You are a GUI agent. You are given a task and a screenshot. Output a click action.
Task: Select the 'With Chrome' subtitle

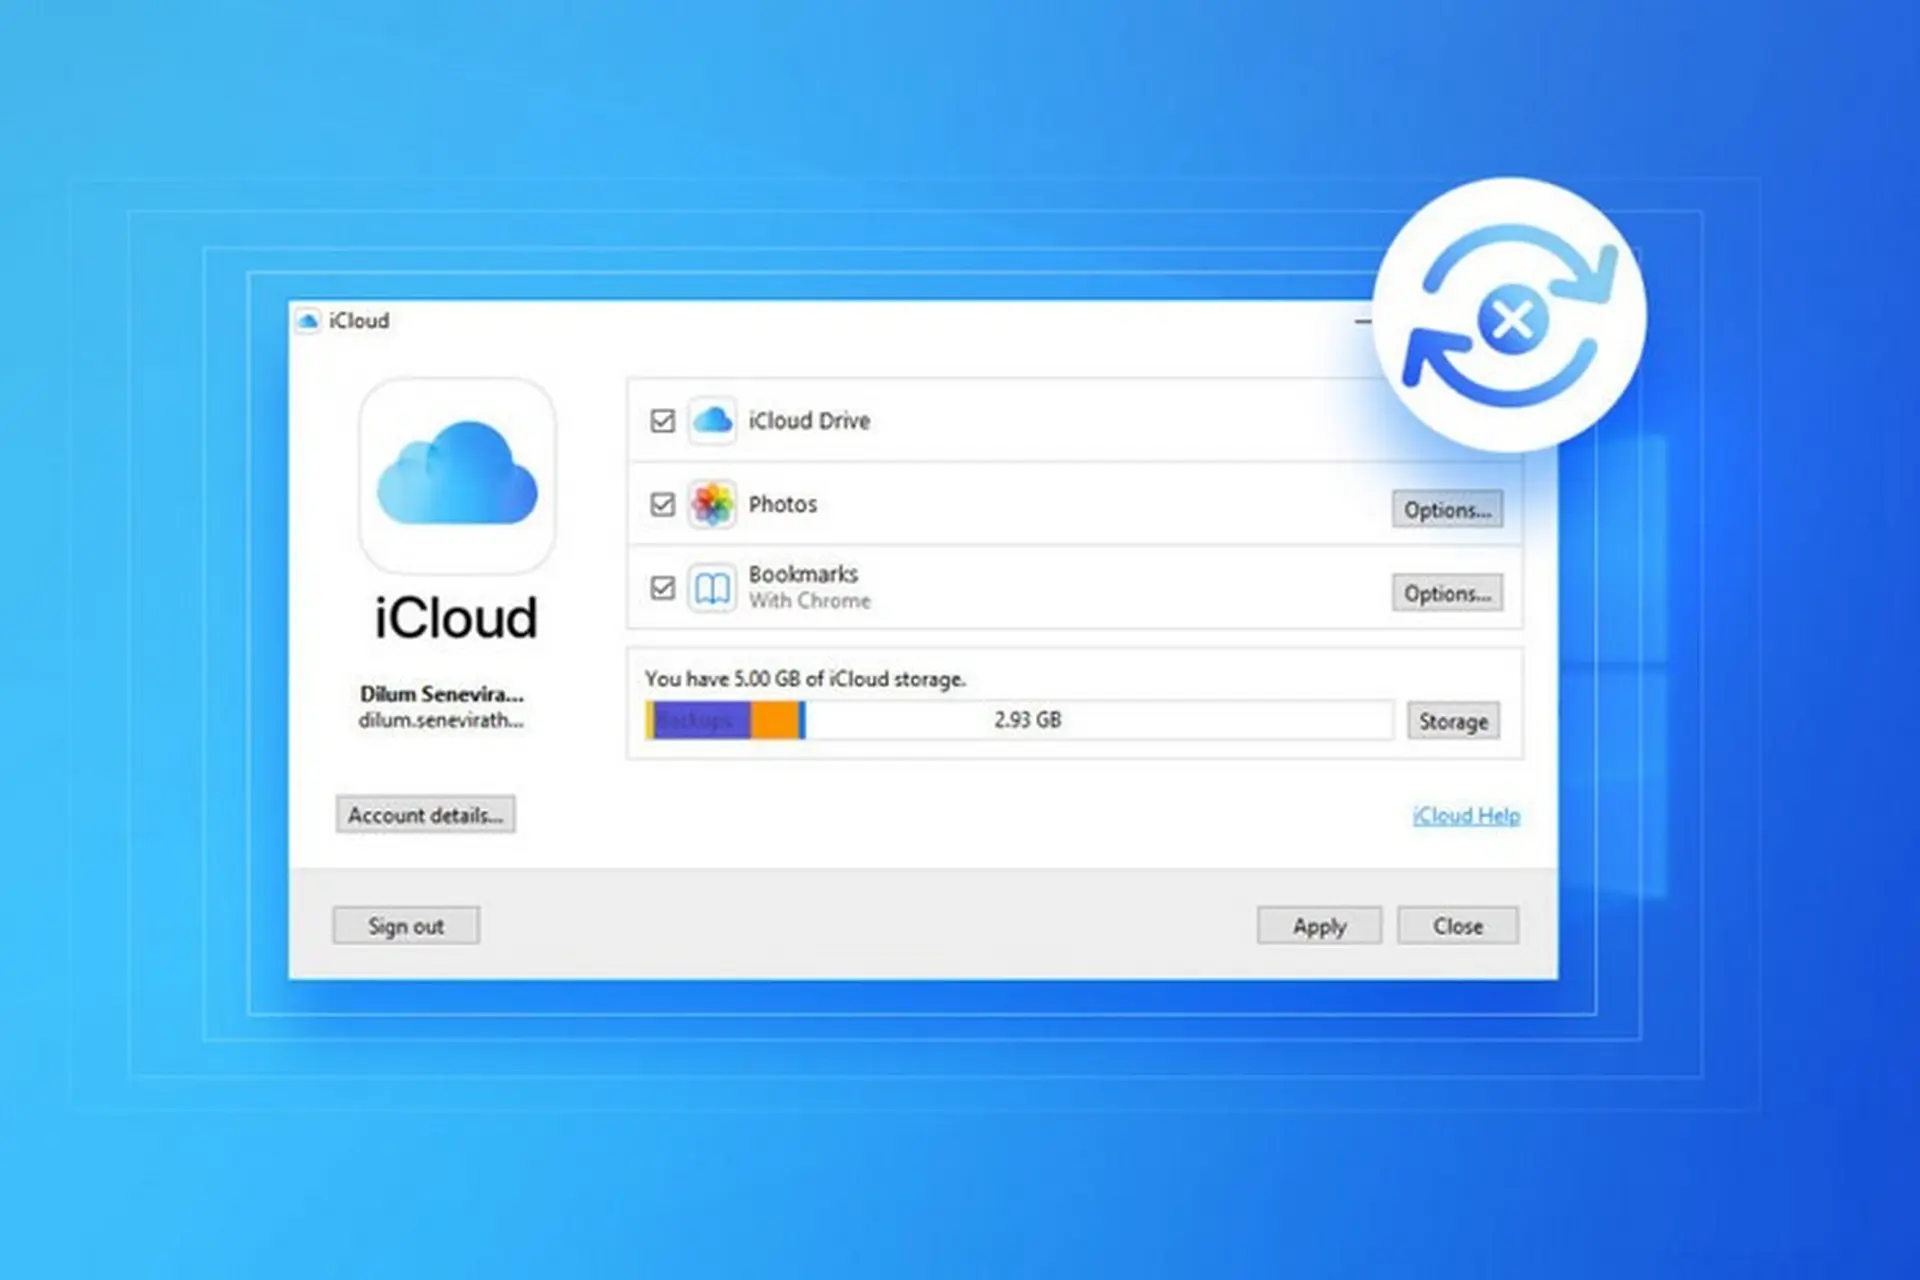(810, 601)
